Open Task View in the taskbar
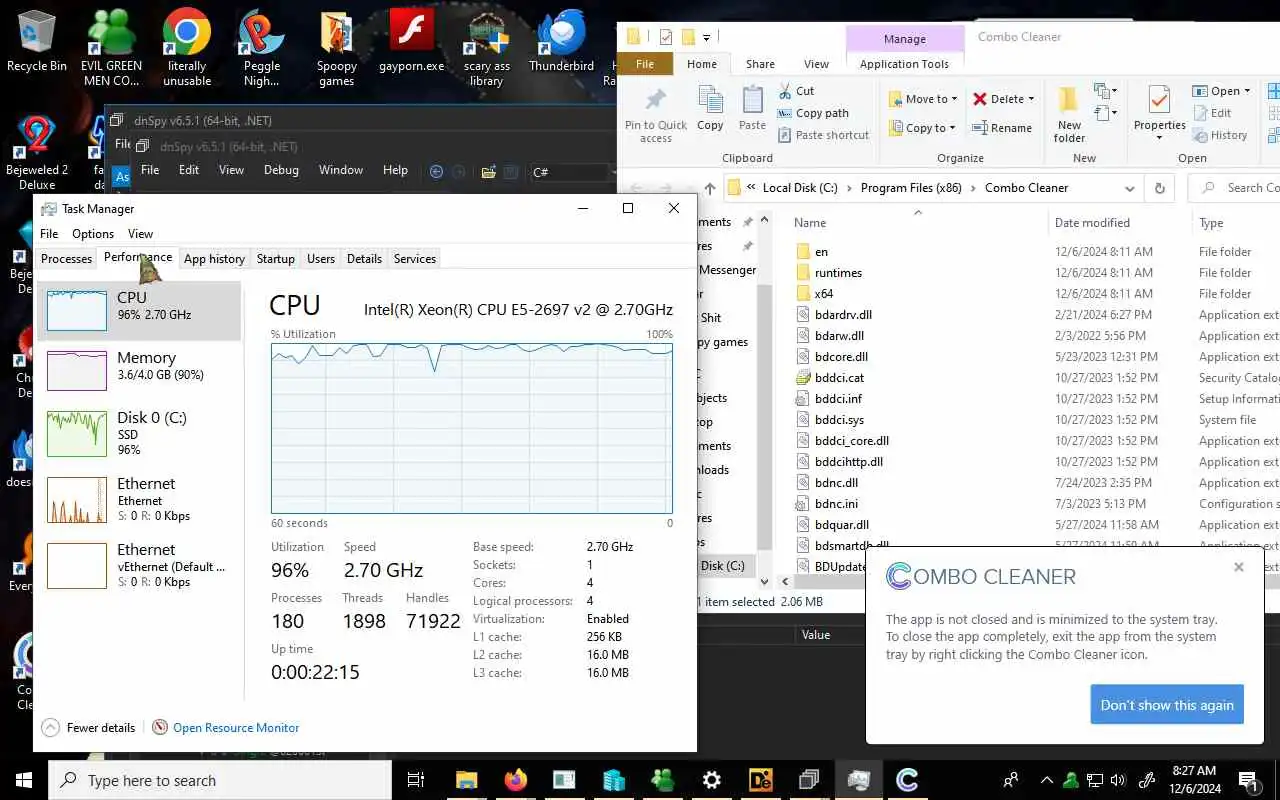Screen dimensions: 1280x800 pyautogui.click(x=416, y=780)
